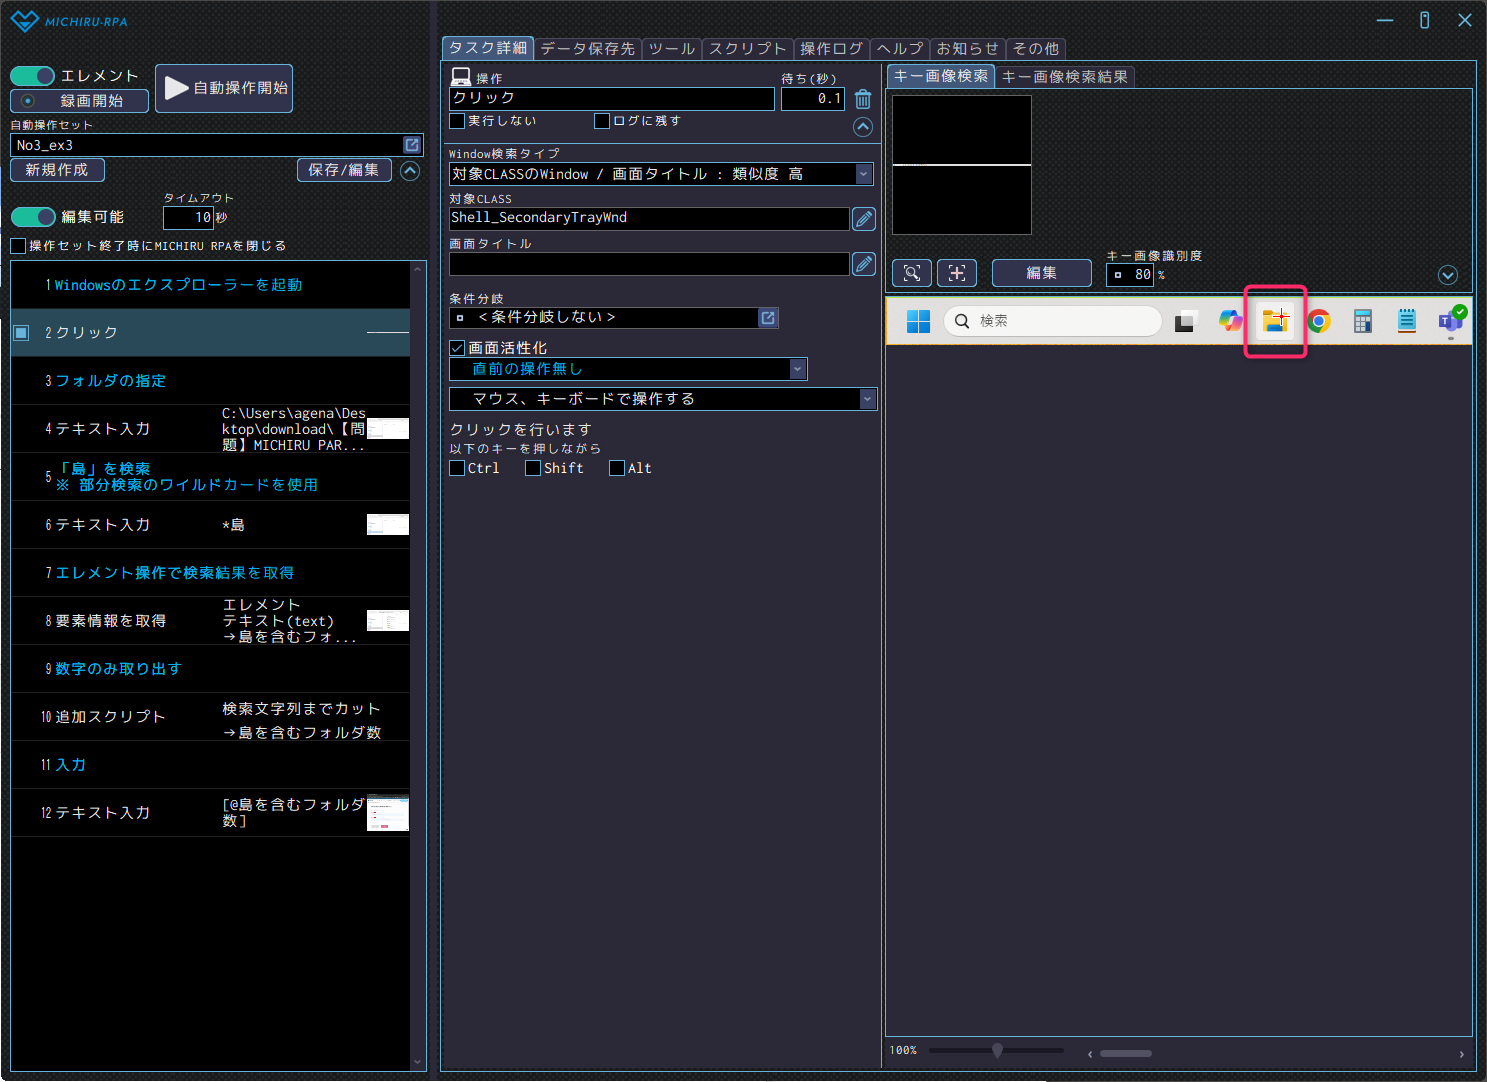
Task: Open the popup icon beside 条件分岐
Action: tap(768, 318)
